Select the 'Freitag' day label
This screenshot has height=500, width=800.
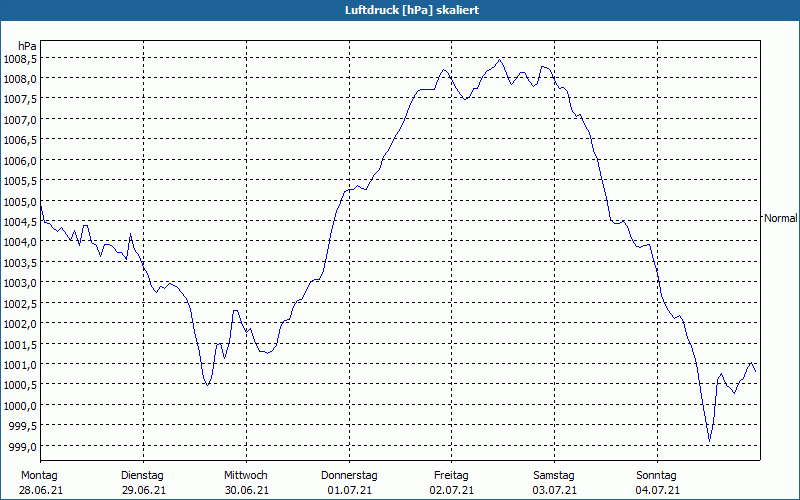click(451, 476)
